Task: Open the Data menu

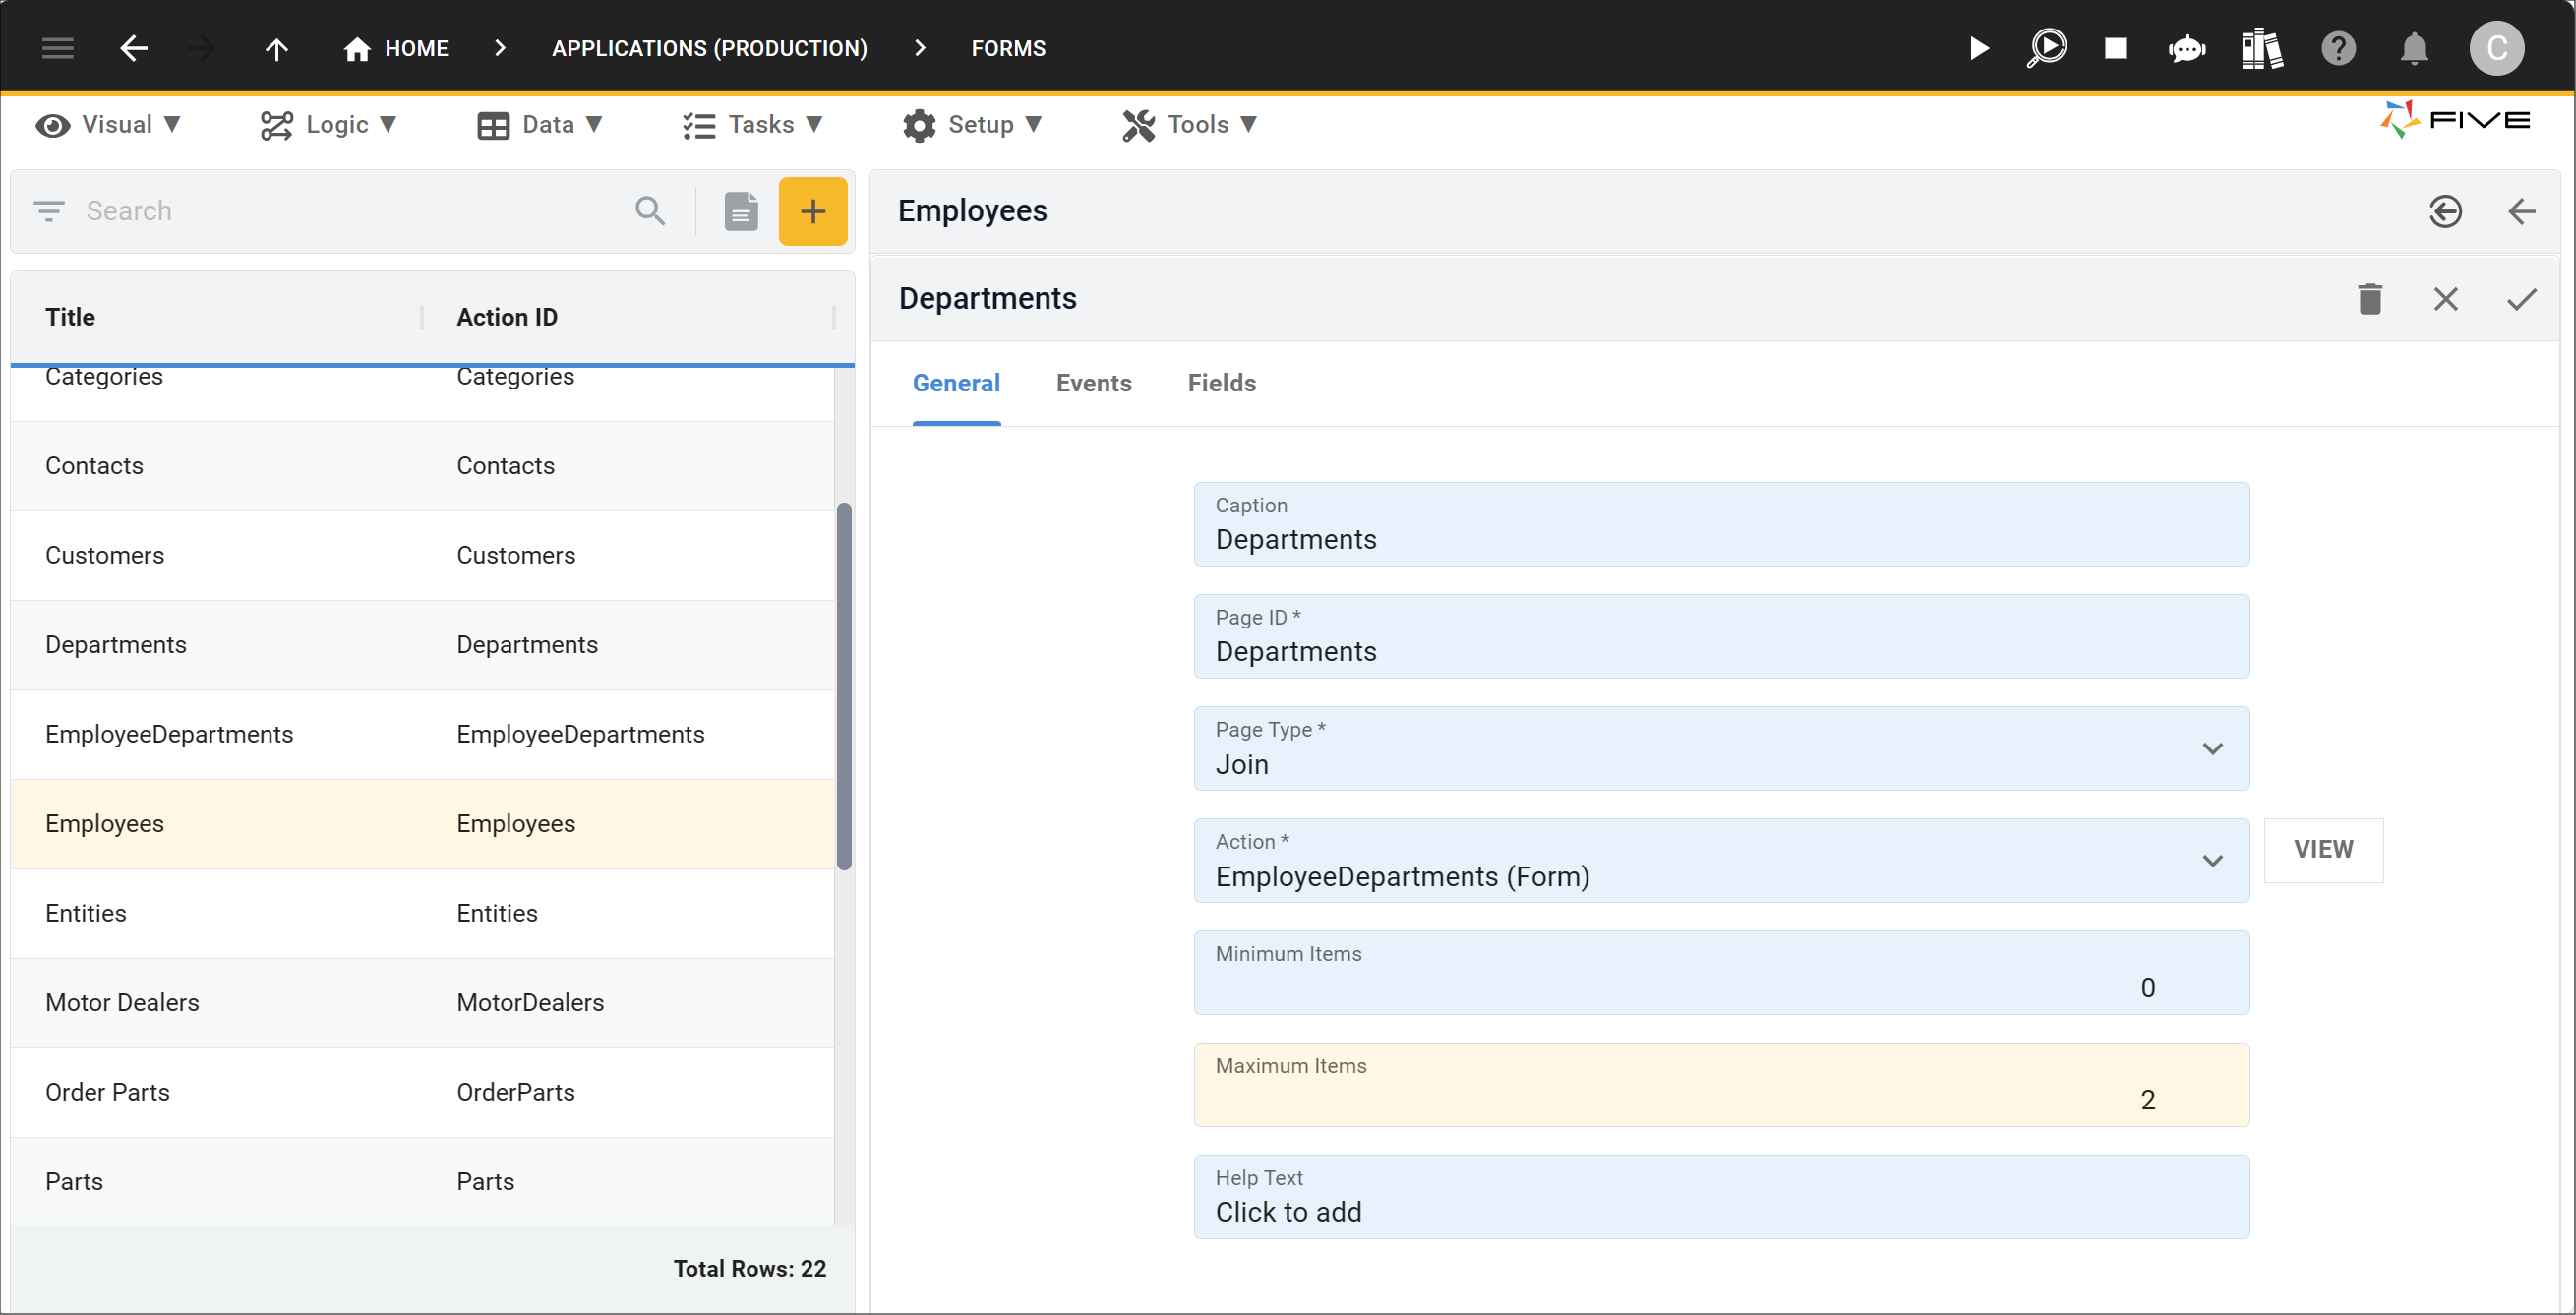Action: (x=540, y=125)
